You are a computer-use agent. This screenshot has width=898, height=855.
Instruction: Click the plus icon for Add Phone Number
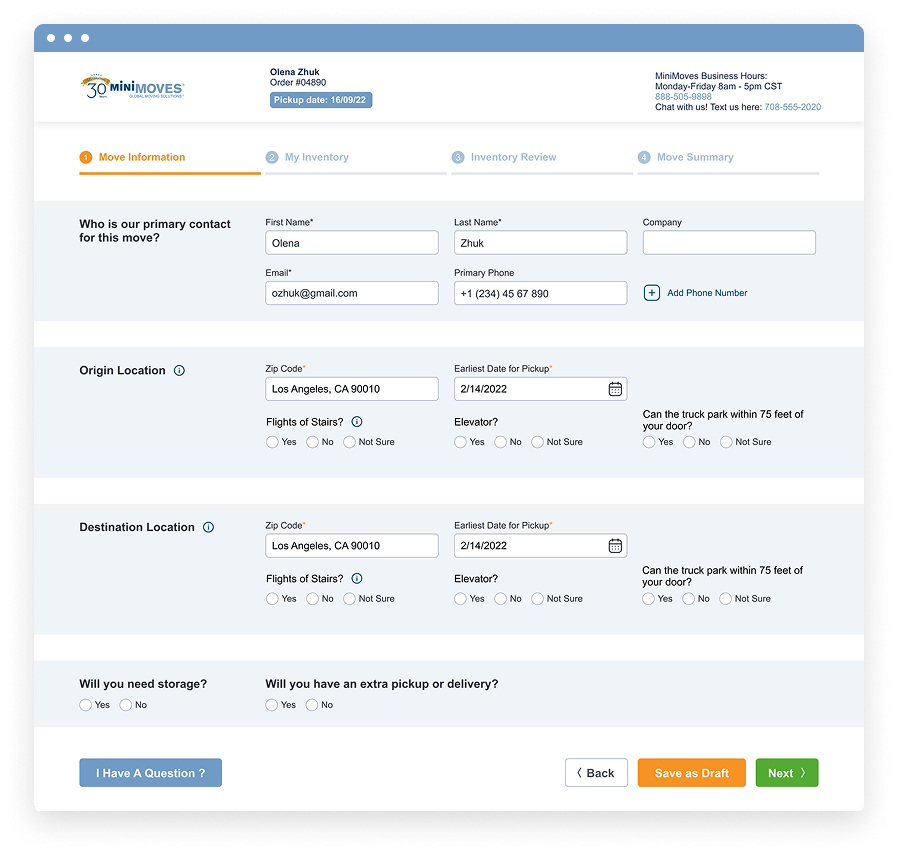652,293
